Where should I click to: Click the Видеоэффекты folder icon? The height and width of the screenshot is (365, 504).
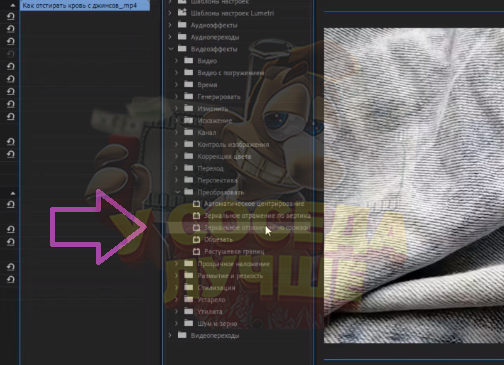click(x=182, y=49)
